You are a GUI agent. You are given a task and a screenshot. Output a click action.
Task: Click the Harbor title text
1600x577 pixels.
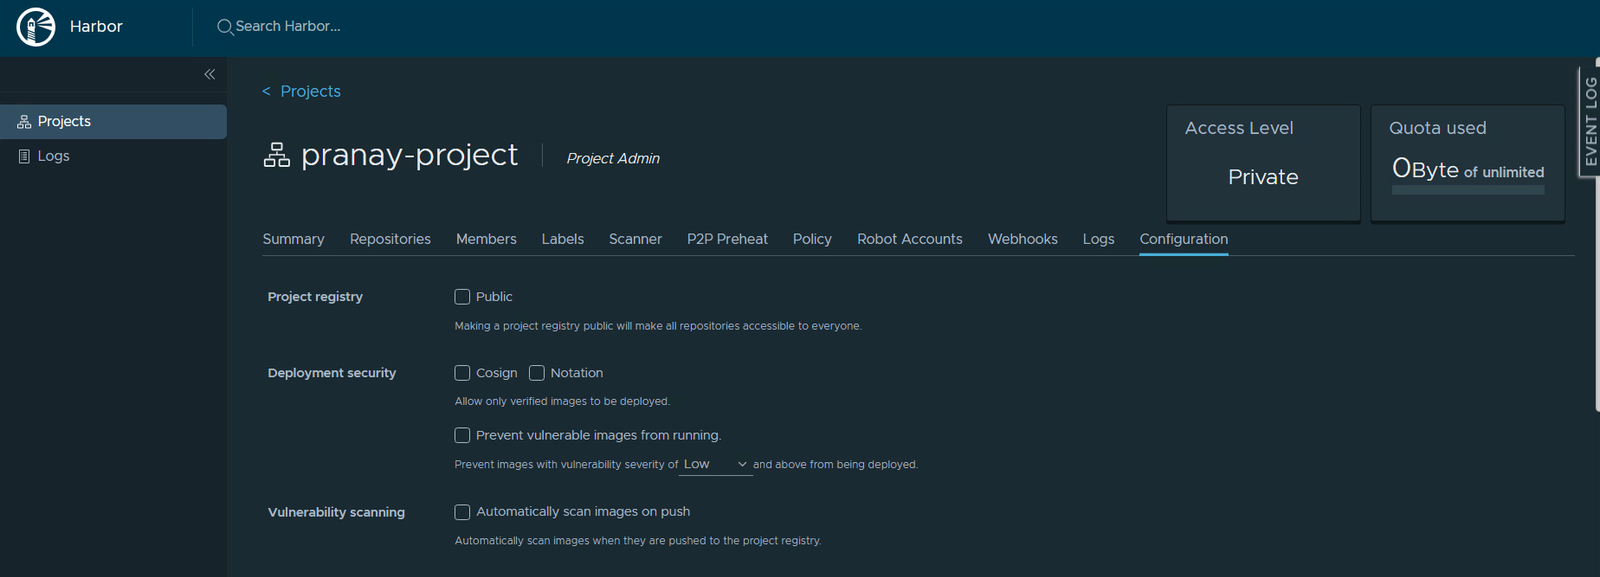(x=96, y=27)
